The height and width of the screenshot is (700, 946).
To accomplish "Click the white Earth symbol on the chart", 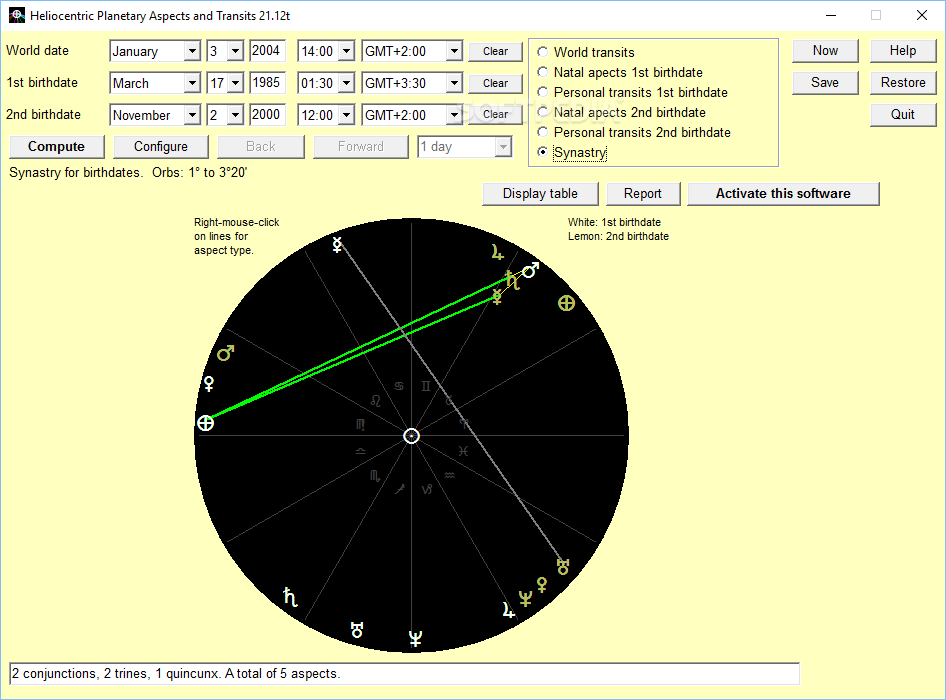I will [x=206, y=423].
